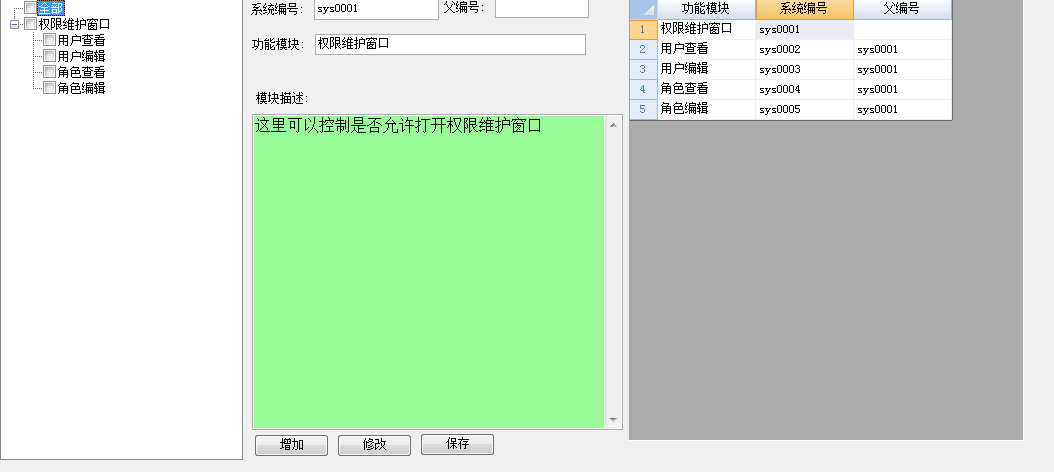This screenshot has height=472, width=1054.
Task: Select 用户编辑 label in tree
Action: tap(81, 56)
